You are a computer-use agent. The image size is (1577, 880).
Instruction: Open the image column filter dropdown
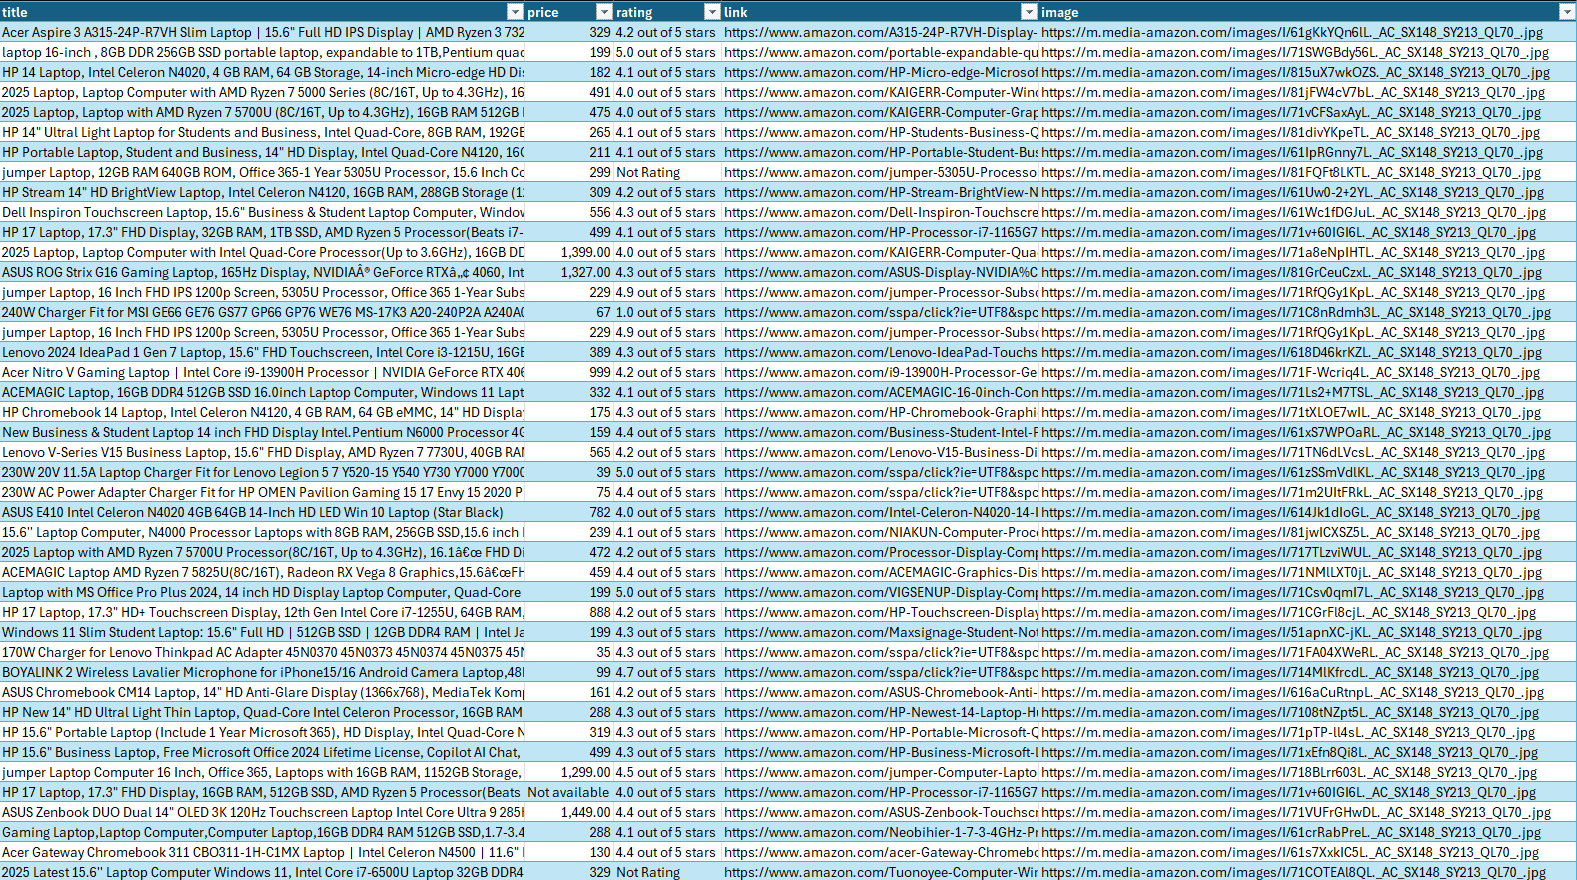point(1567,12)
